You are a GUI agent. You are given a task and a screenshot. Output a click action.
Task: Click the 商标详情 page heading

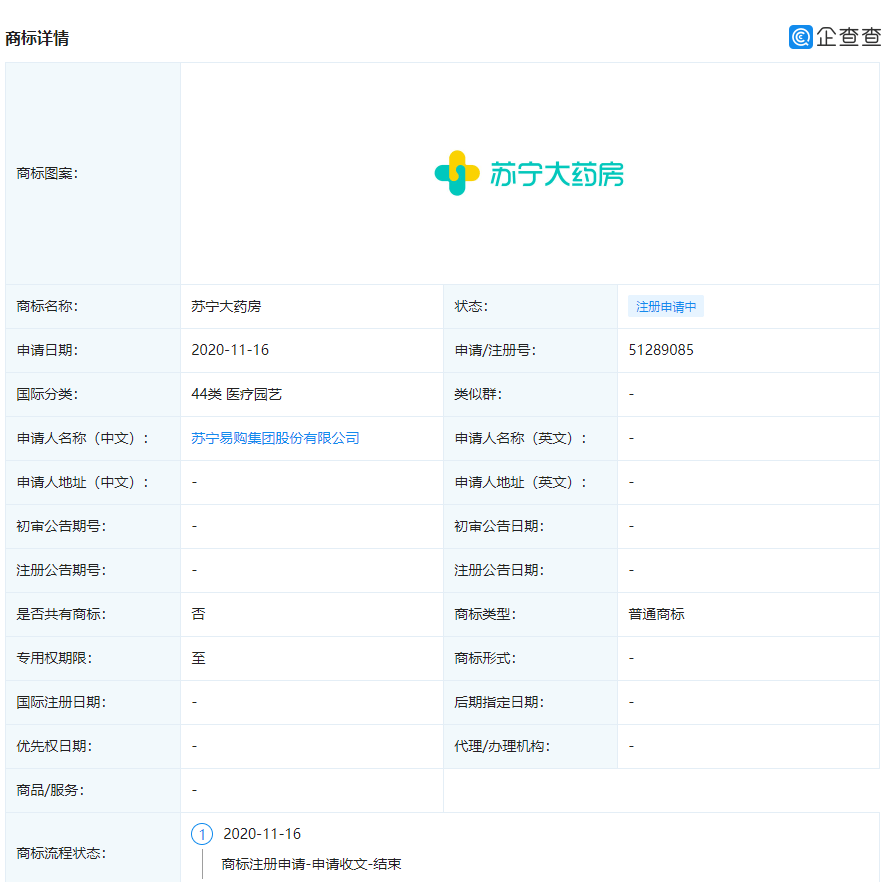(x=36, y=40)
